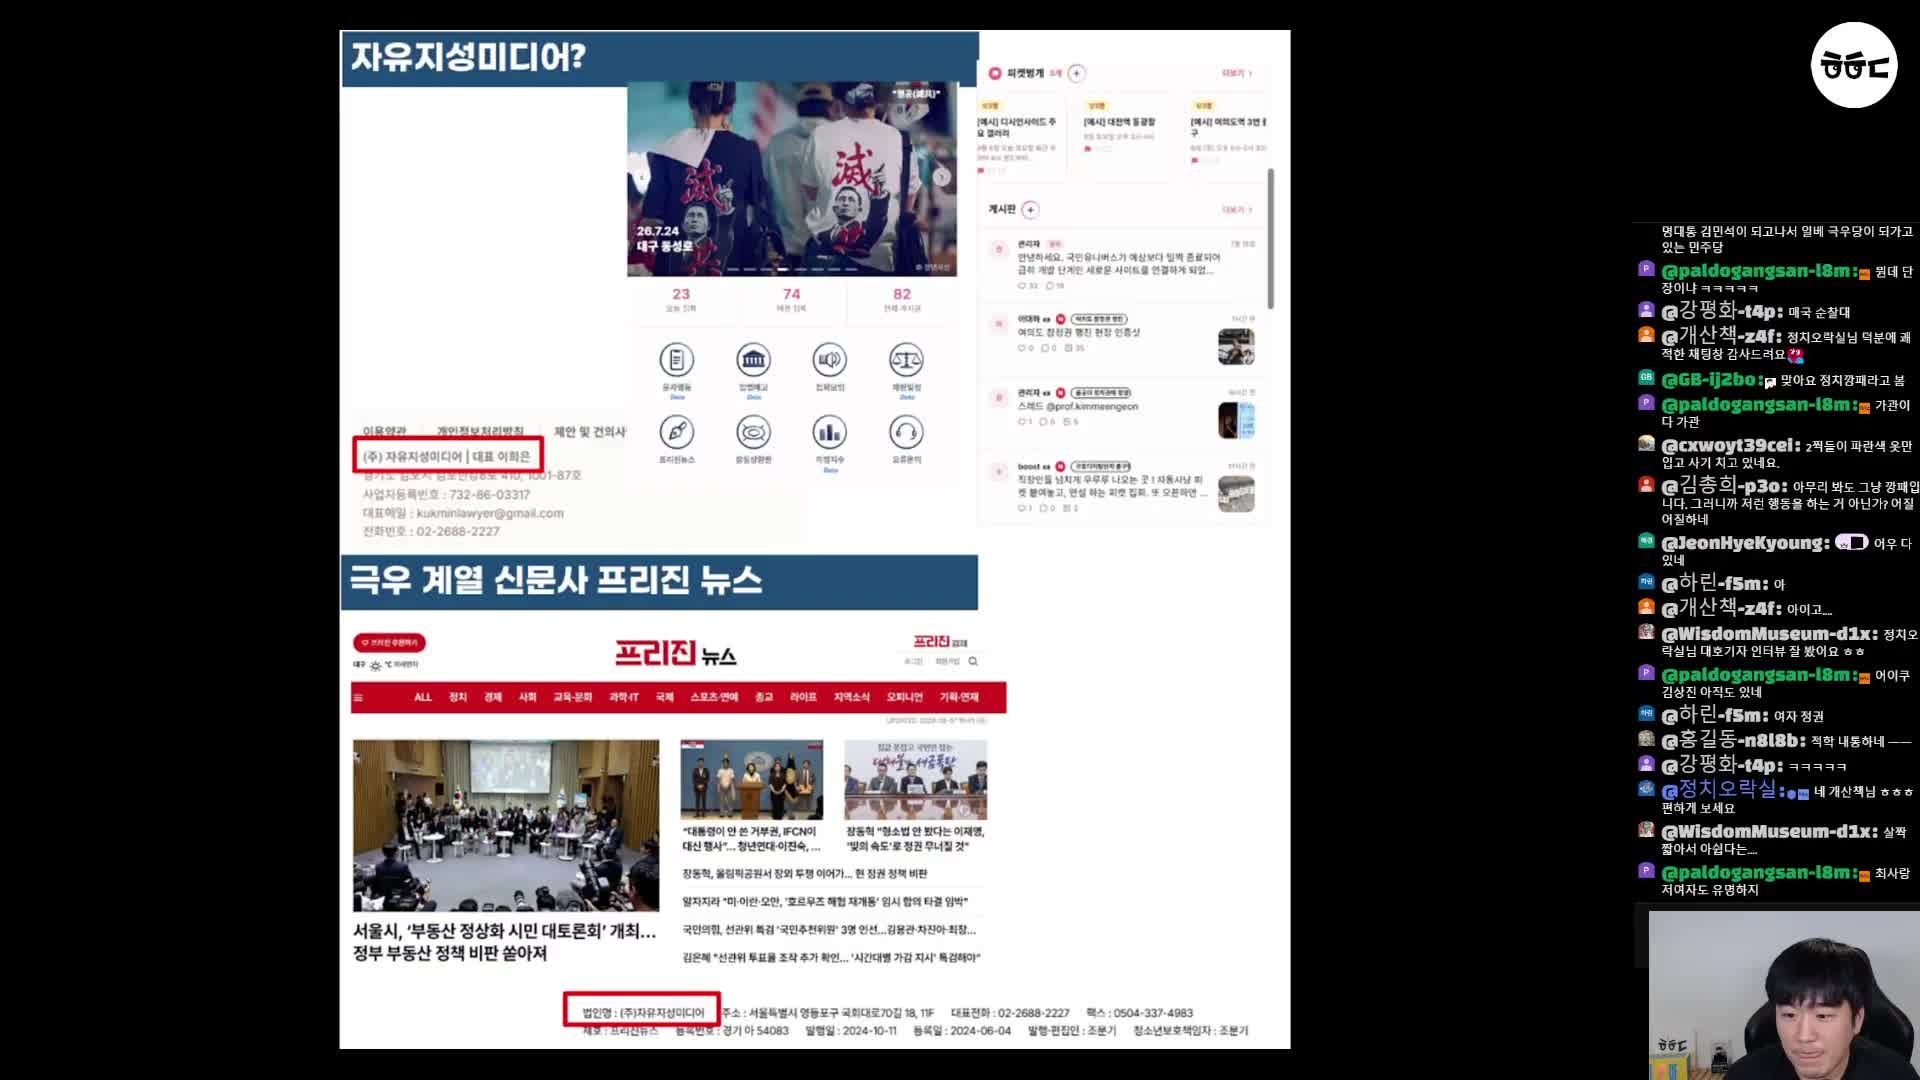Open the document icon in the circular icon grid
Viewport: 1920px width, 1080px height.
pos(677,360)
